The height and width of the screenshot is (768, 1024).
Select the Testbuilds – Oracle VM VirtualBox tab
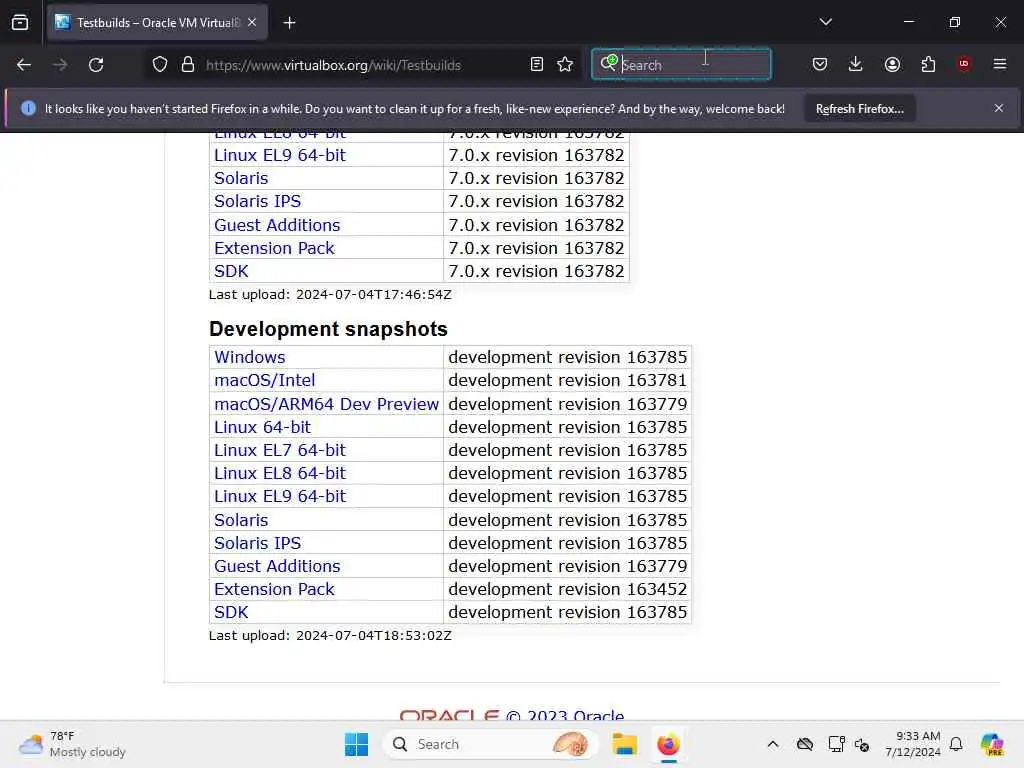(x=157, y=23)
